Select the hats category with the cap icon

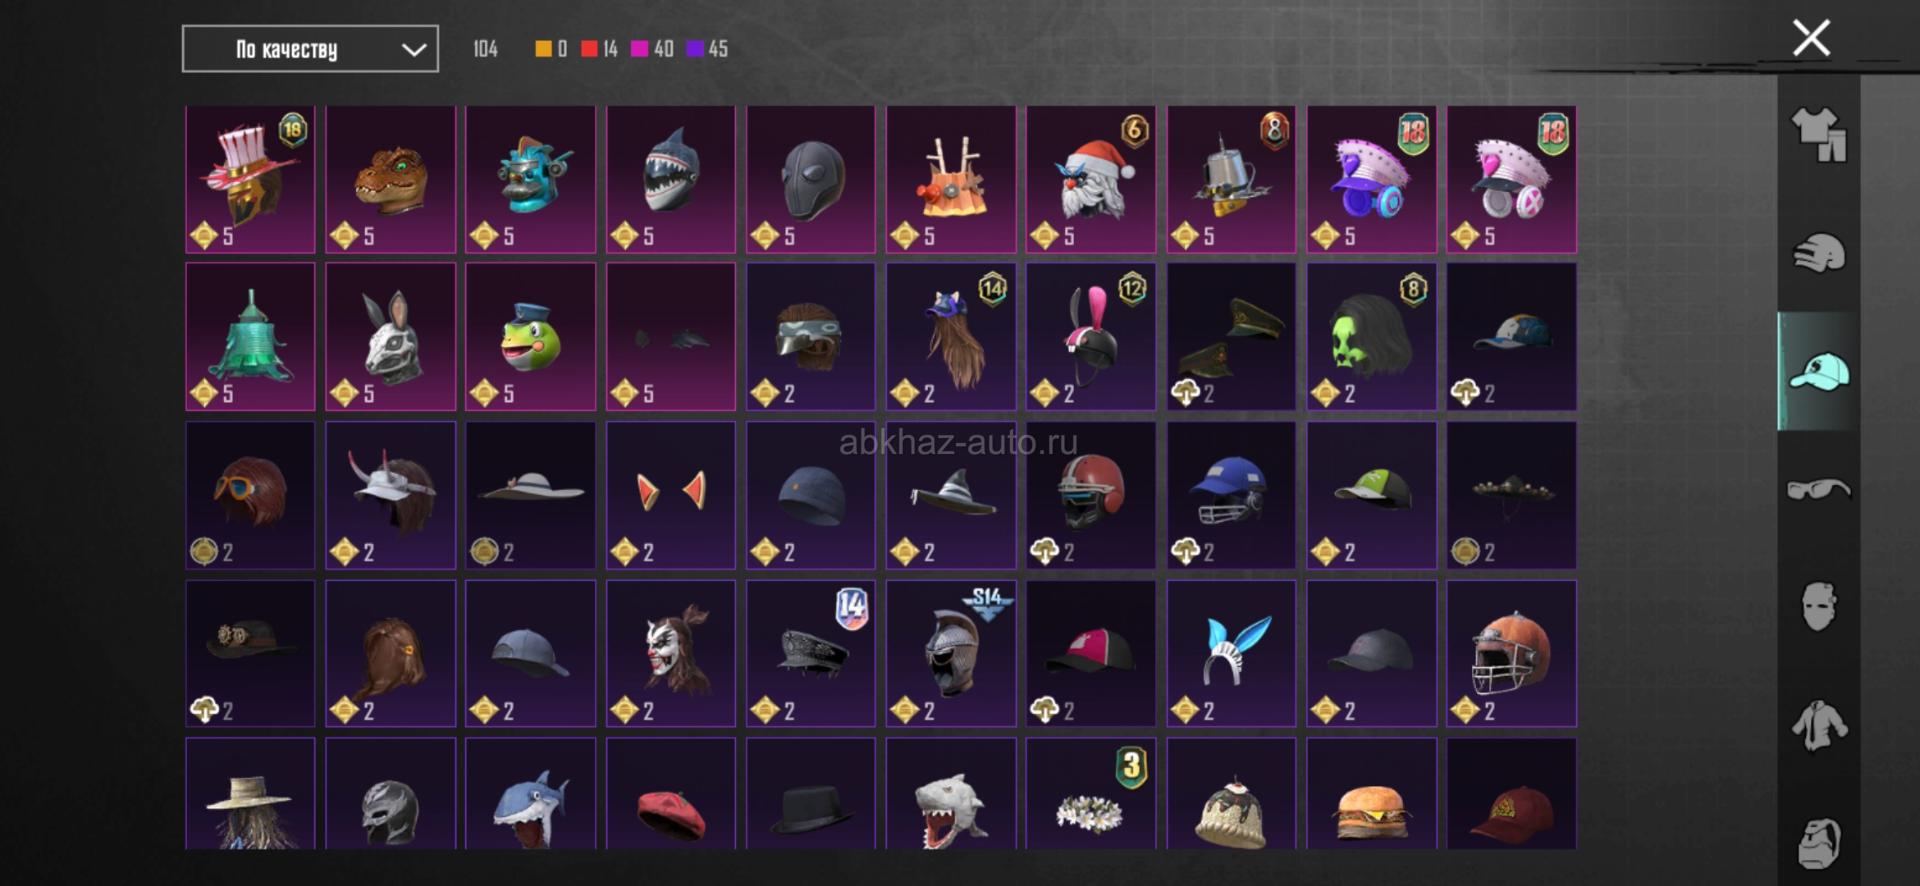click(x=1819, y=371)
